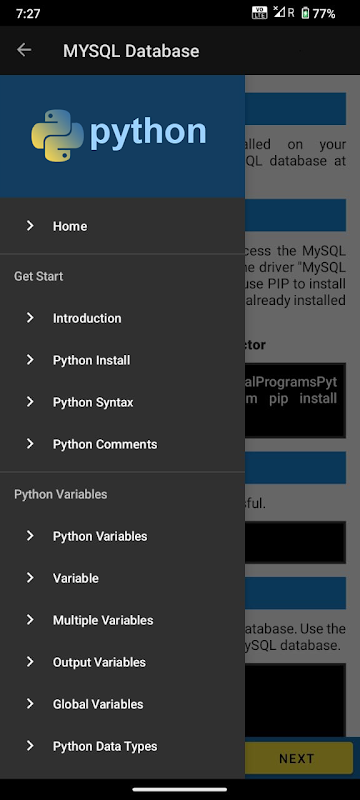The image size is (360, 800).
Task: Go to the Output Variables lesson
Action: 122,662
